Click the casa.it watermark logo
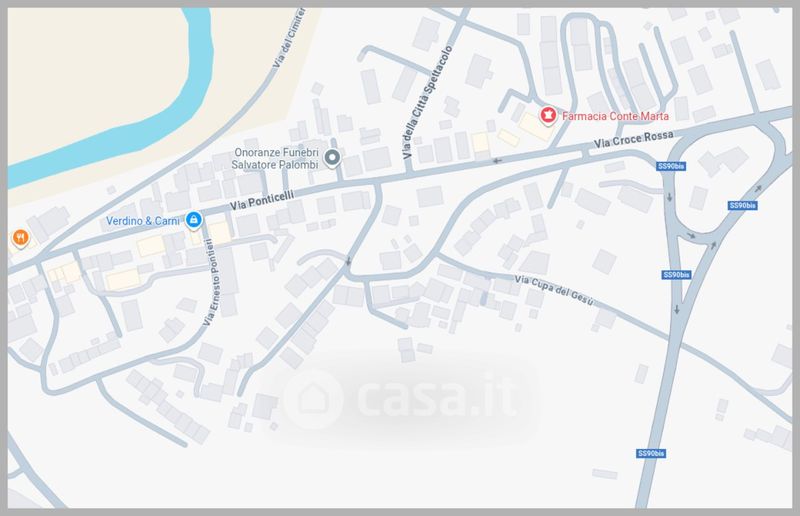Image resolution: width=800 pixels, height=516 pixels. pyautogui.click(x=403, y=399)
